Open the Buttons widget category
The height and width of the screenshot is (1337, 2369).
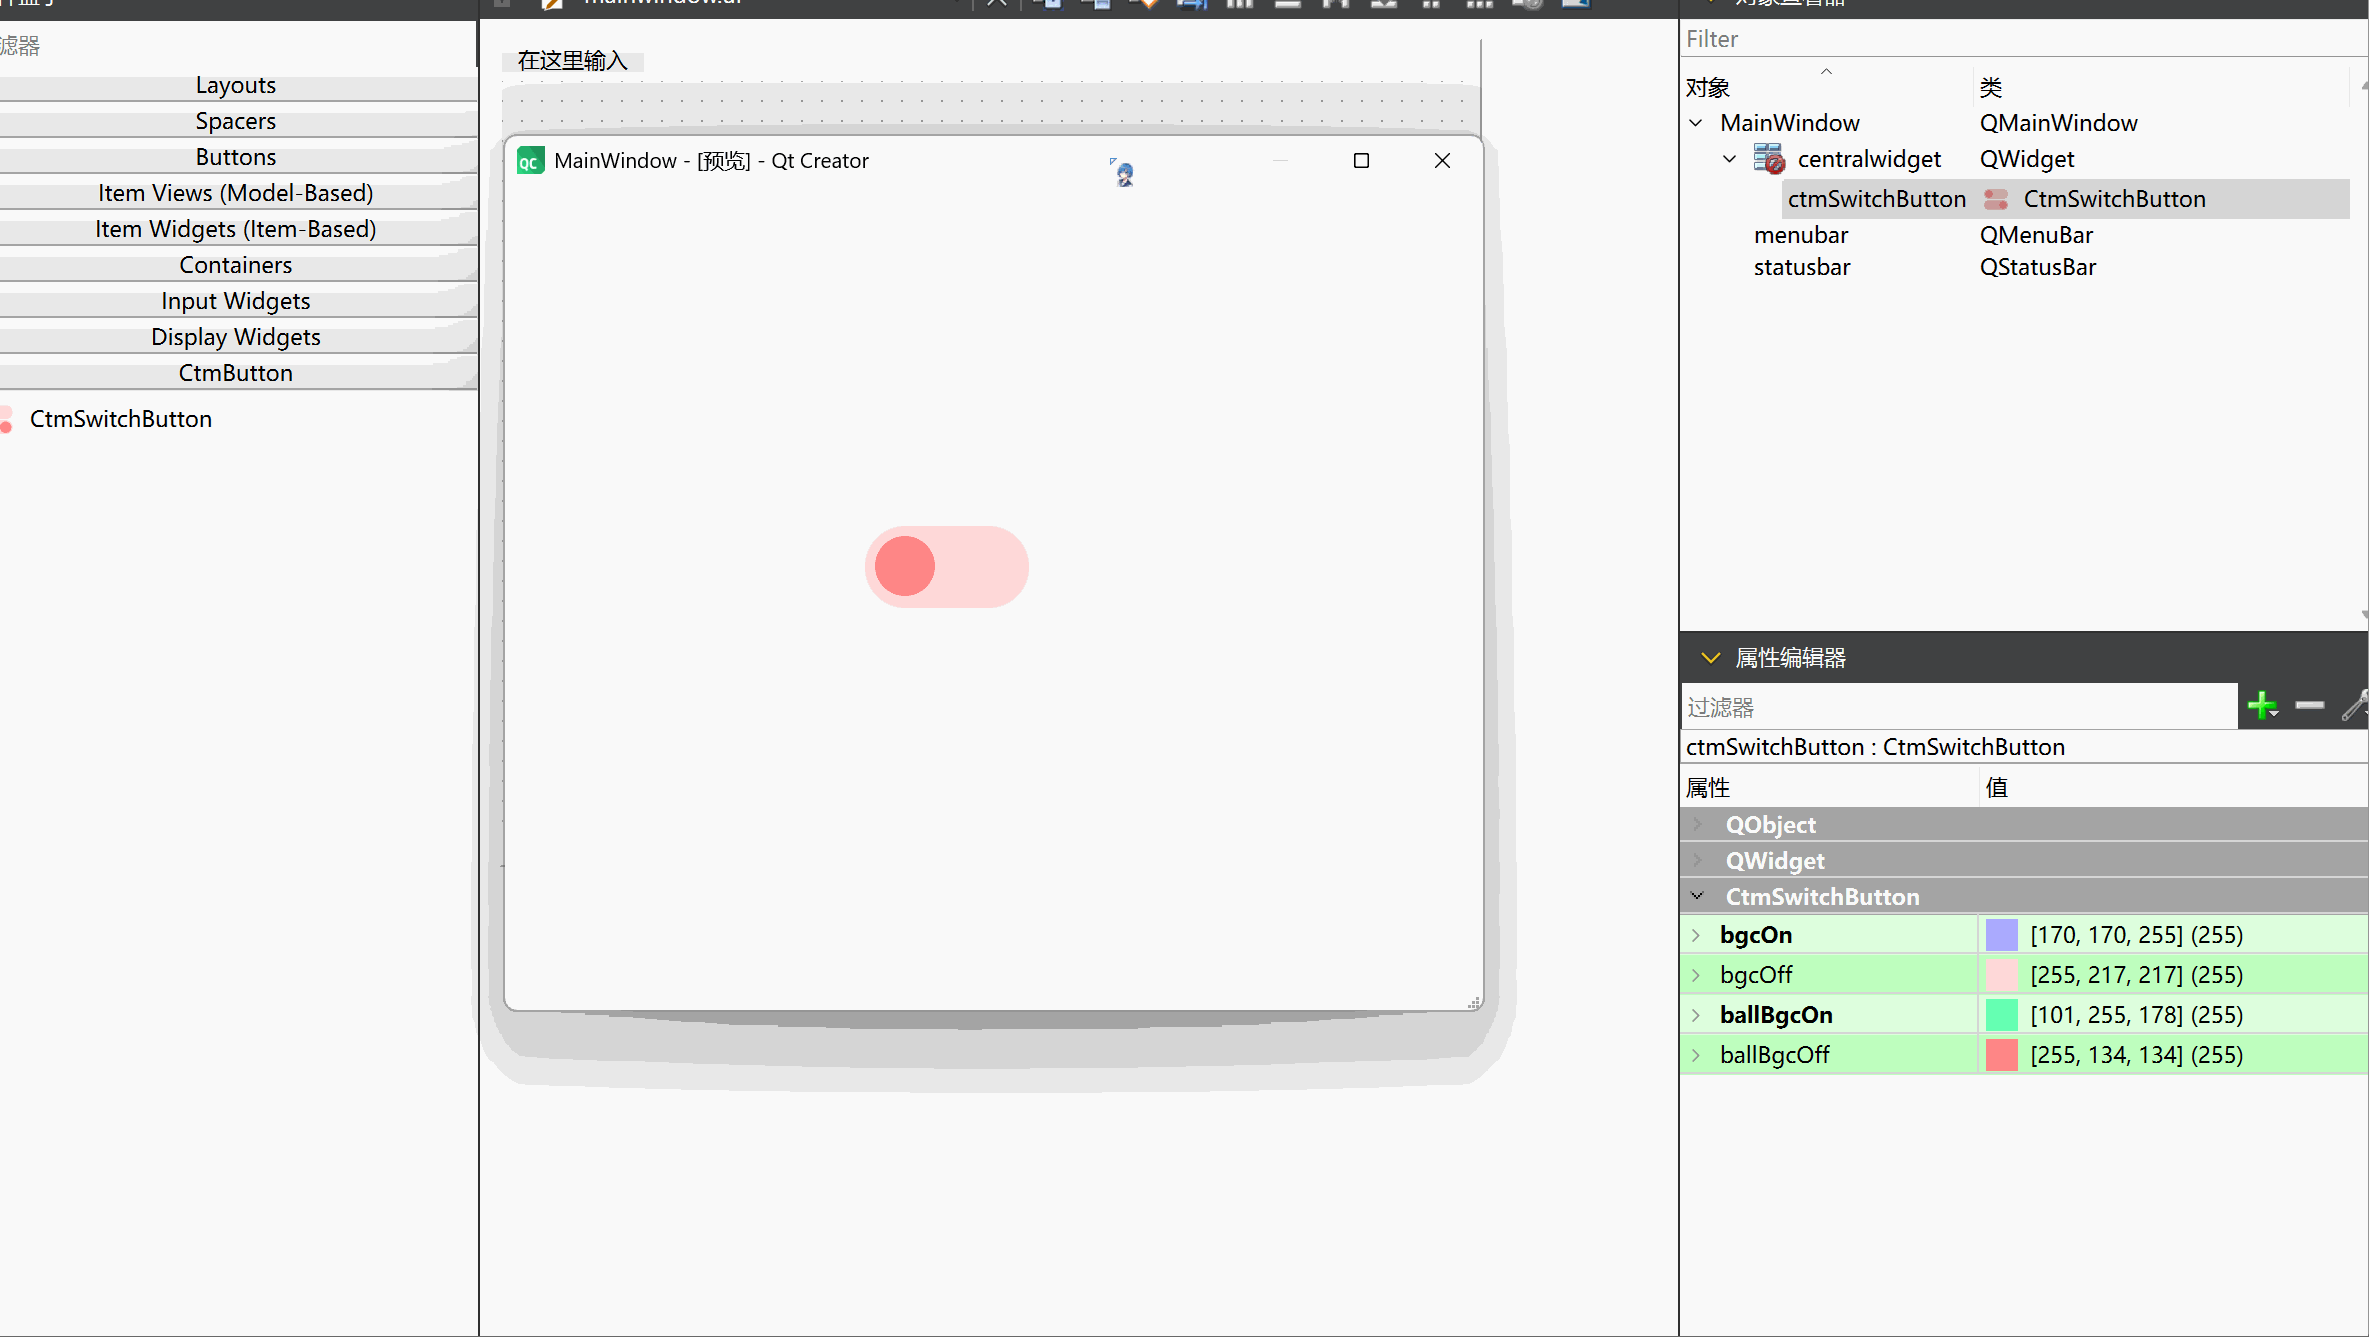coord(236,157)
